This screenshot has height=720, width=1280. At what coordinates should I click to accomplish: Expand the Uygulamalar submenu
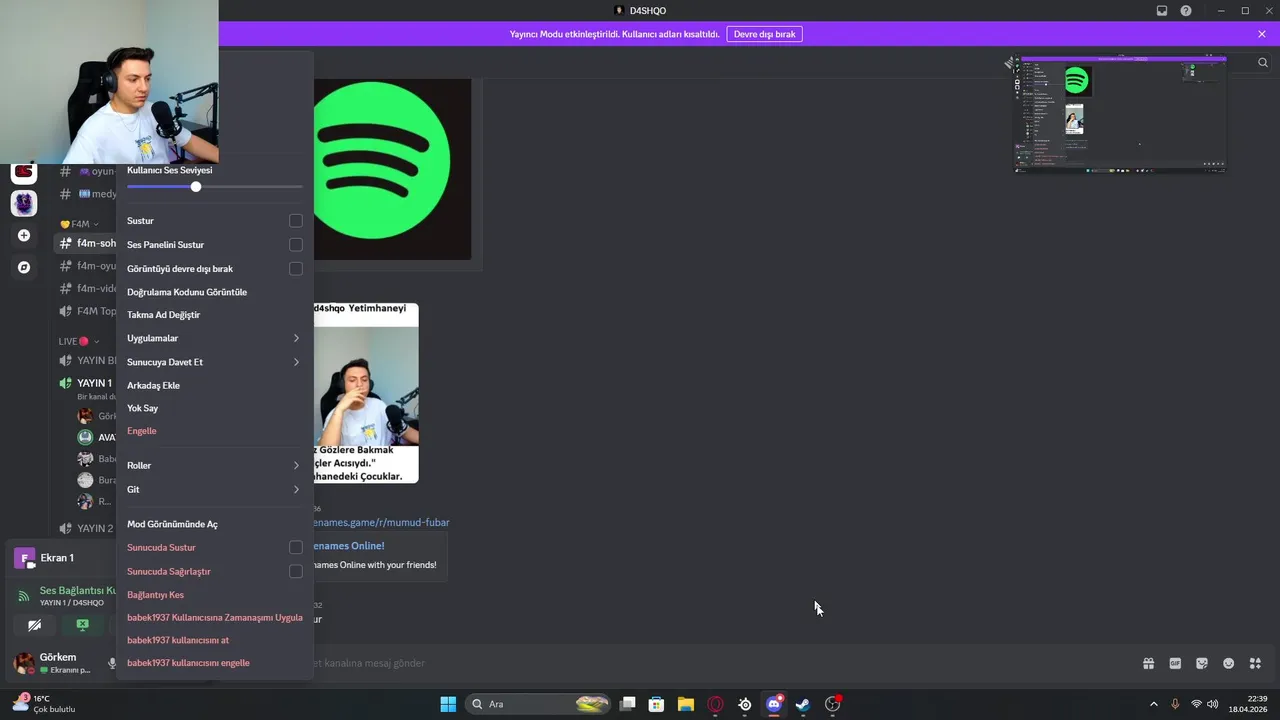[x=213, y=338]
